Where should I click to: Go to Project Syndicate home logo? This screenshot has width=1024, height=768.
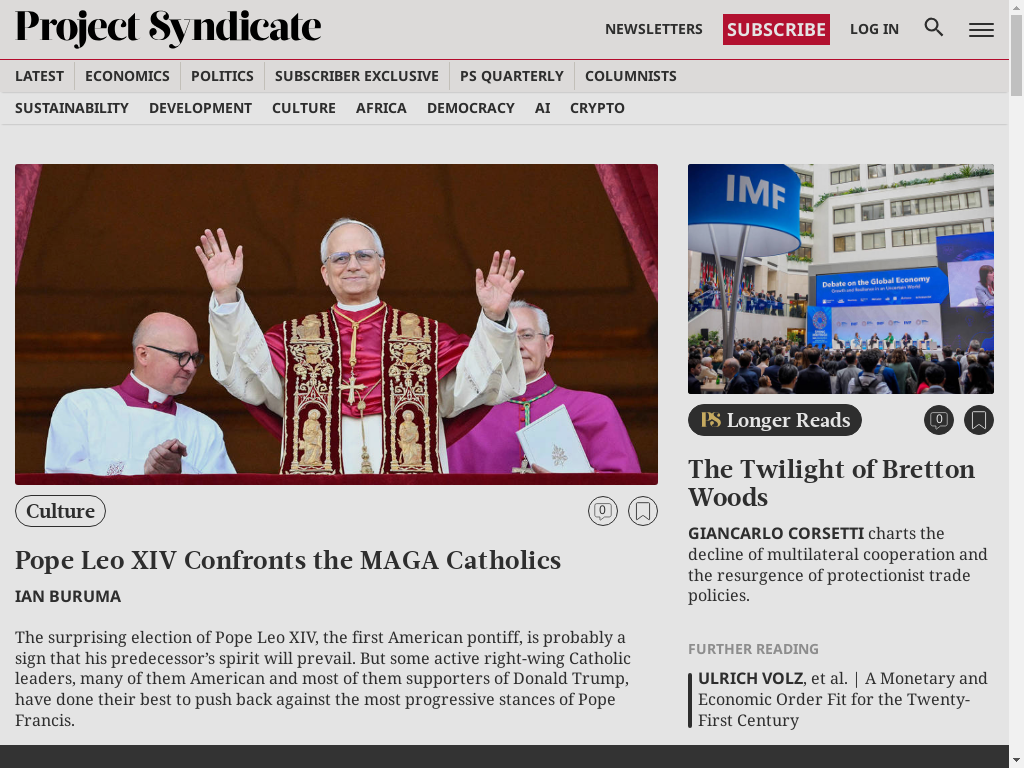[x=168, y=27]
